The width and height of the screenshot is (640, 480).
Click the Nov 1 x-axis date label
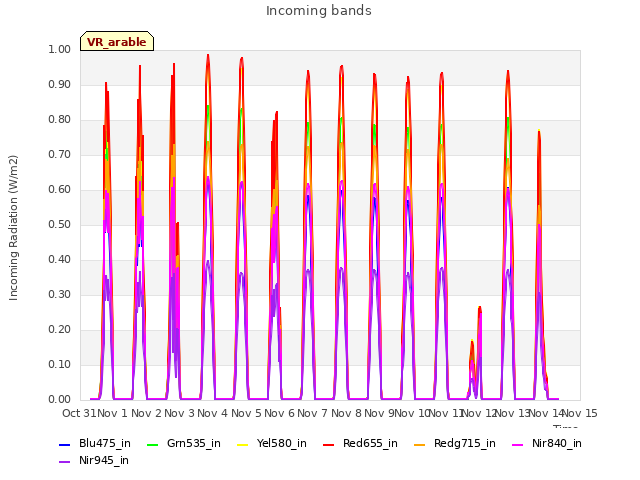pos(112,413)
